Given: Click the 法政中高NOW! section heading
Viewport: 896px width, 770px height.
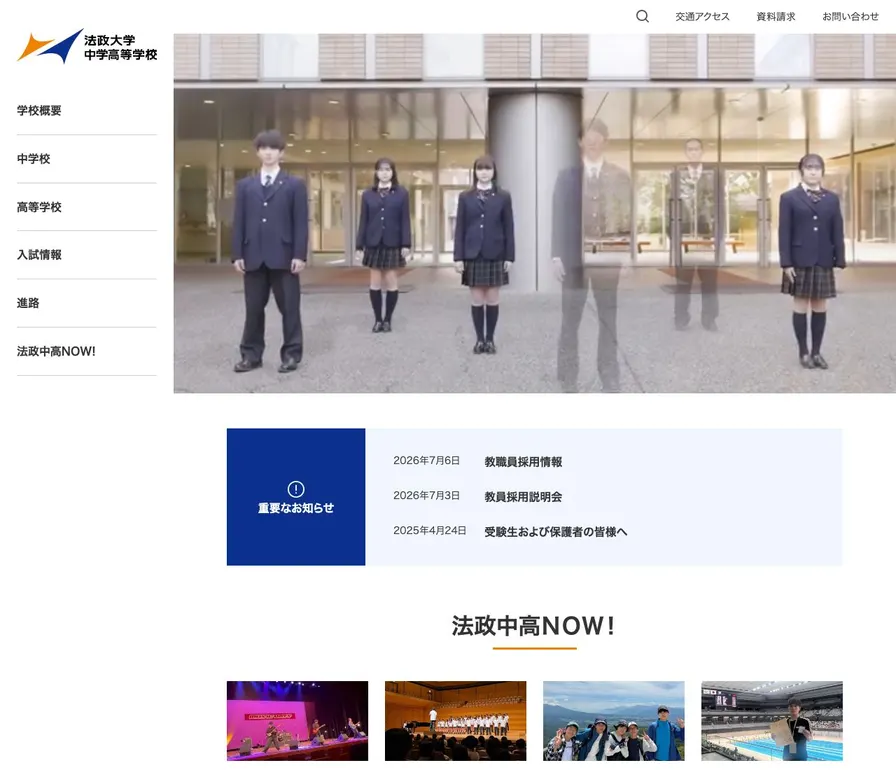Looking at the screenshot, I should point(533,626).
